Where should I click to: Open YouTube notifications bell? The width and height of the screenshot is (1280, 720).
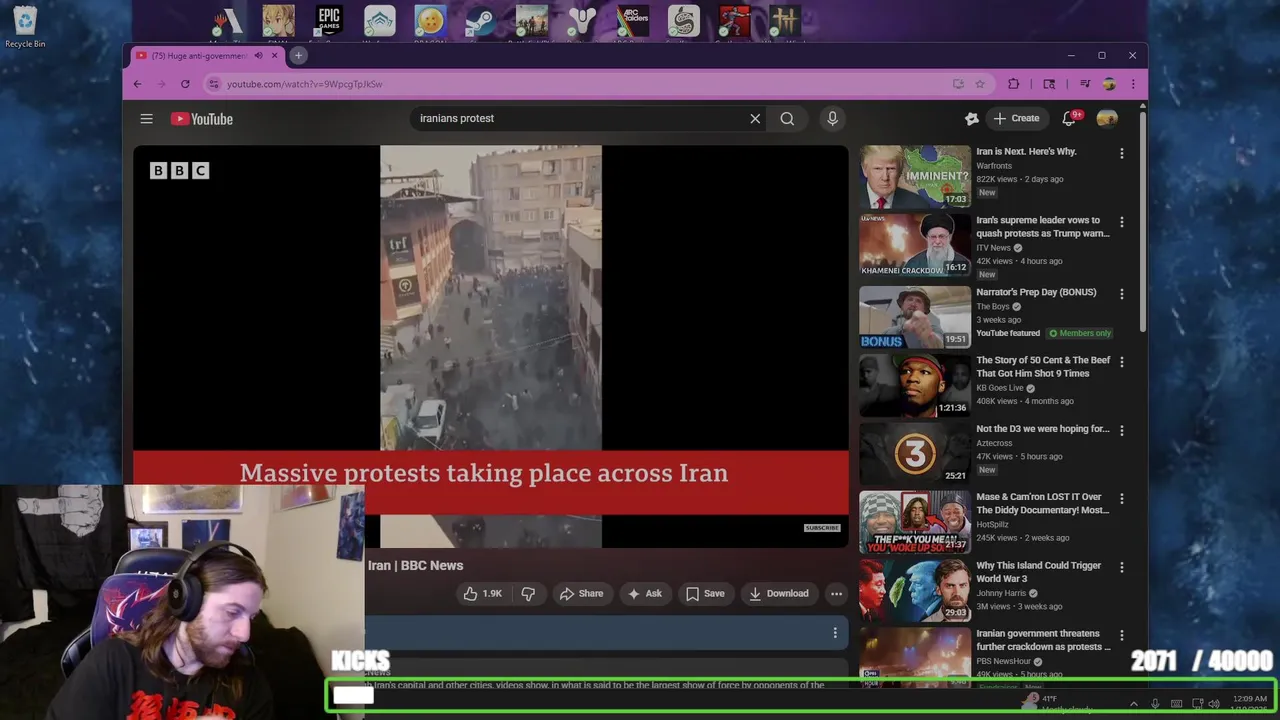click(1069, 118)
